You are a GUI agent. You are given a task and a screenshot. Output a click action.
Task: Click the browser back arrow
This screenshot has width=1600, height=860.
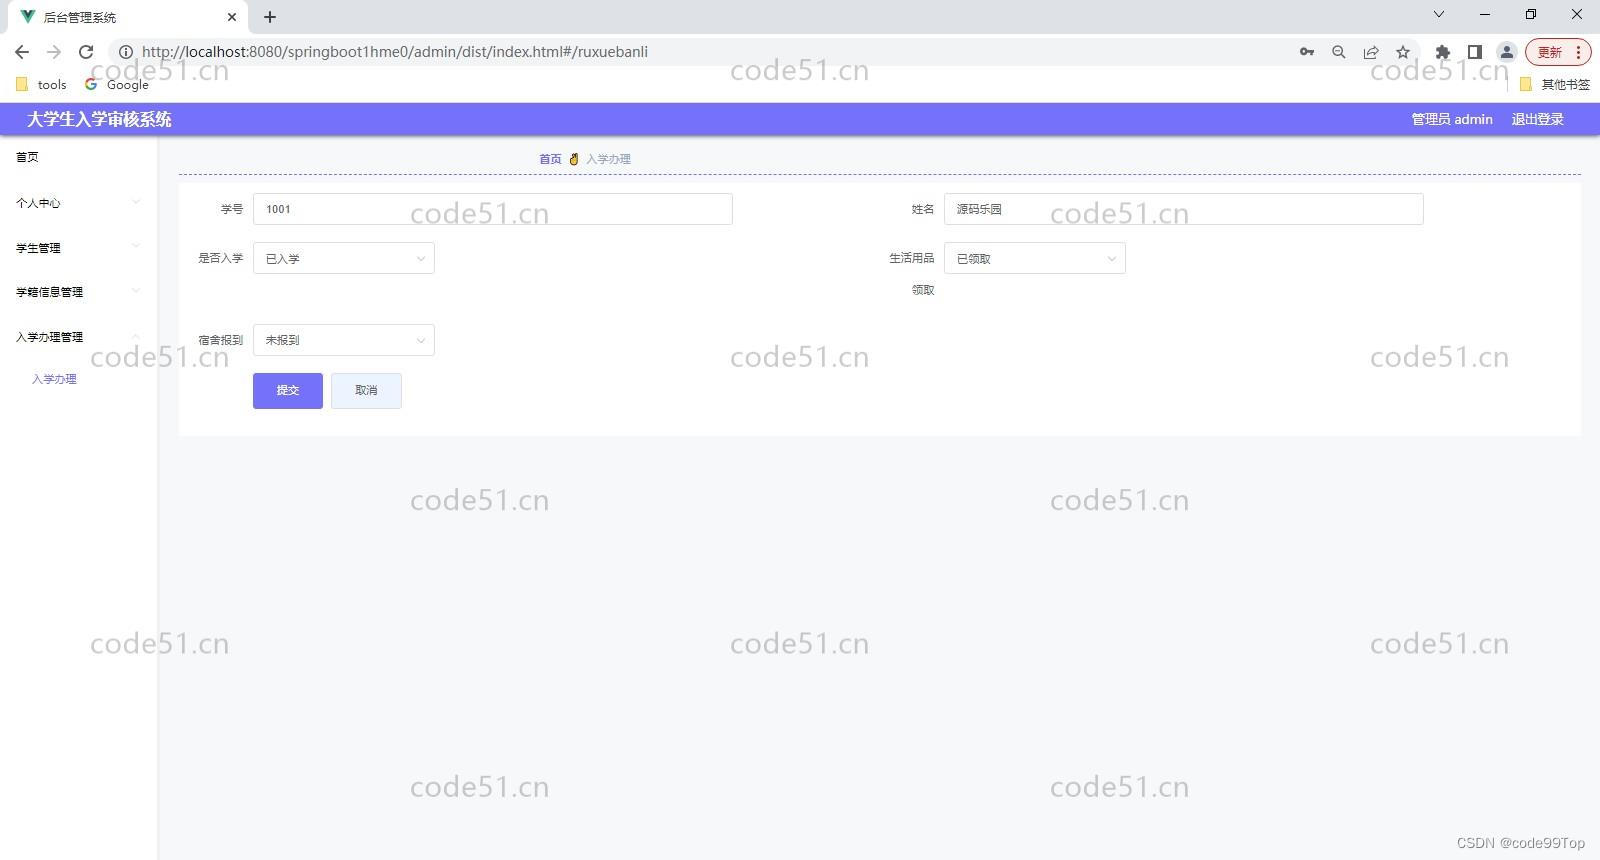point(22,52)
